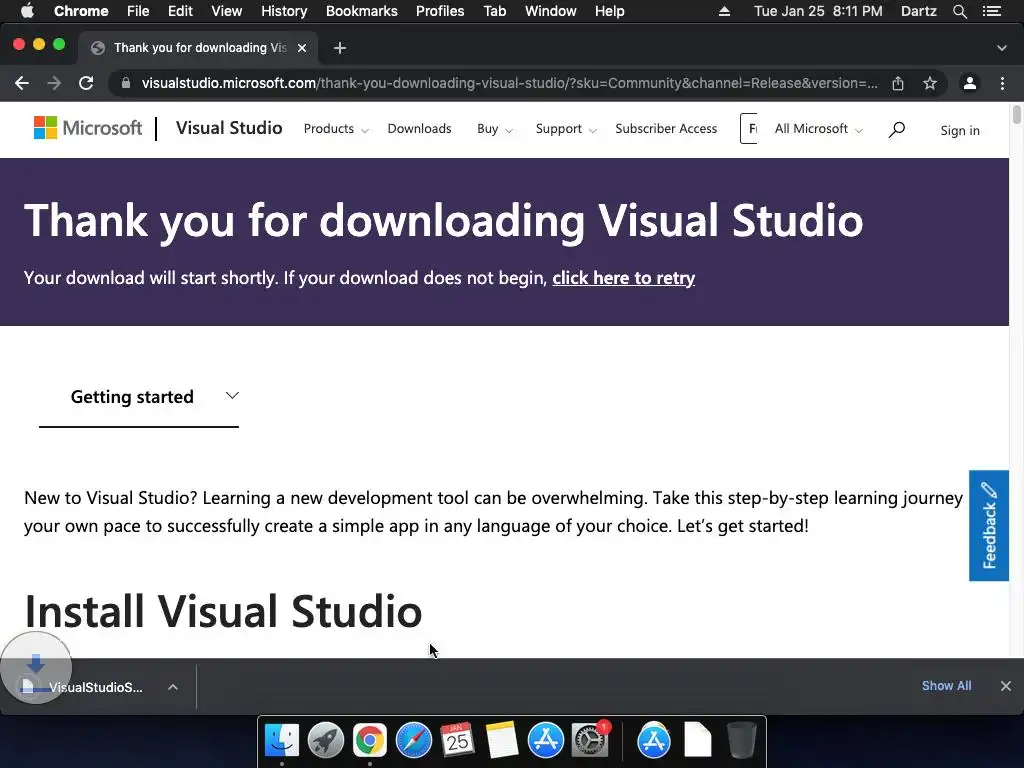Image resolution: width=1024 pixels, height=768 pixels.
Task: Open the Window menu
Action: pos(551,11)
